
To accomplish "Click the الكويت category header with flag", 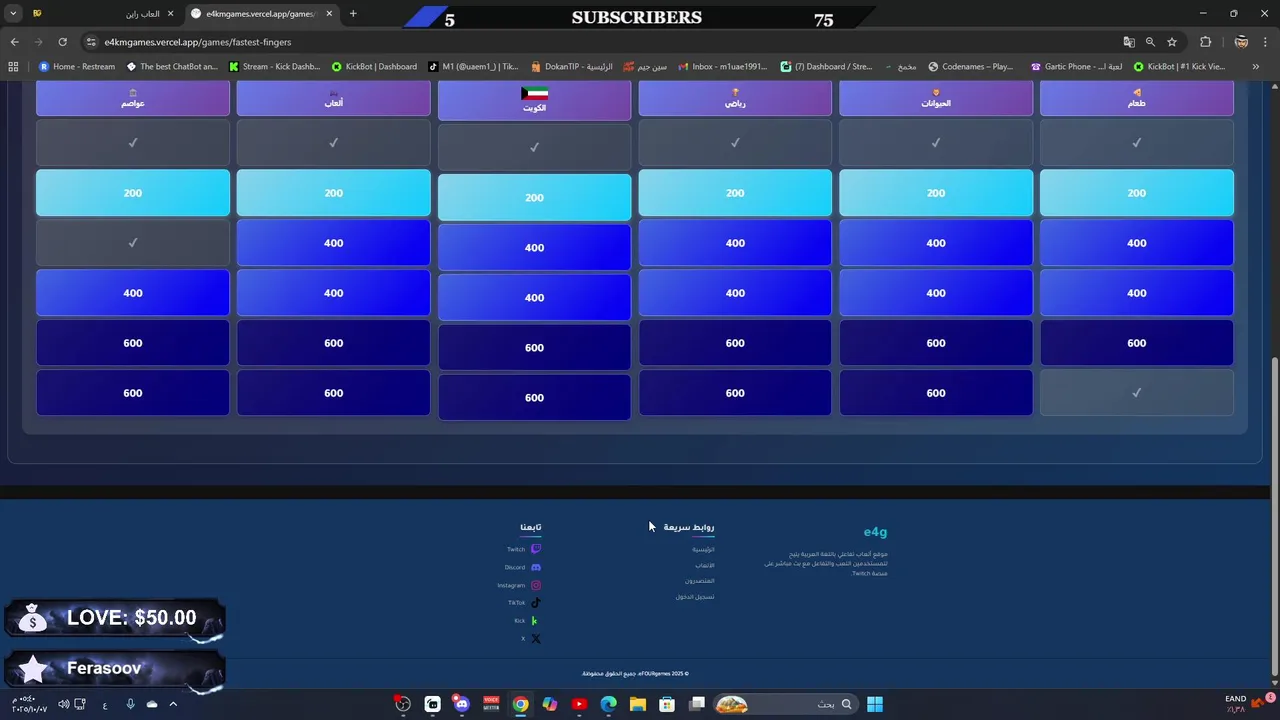I will pyautogui.click(x=534, y=101).
